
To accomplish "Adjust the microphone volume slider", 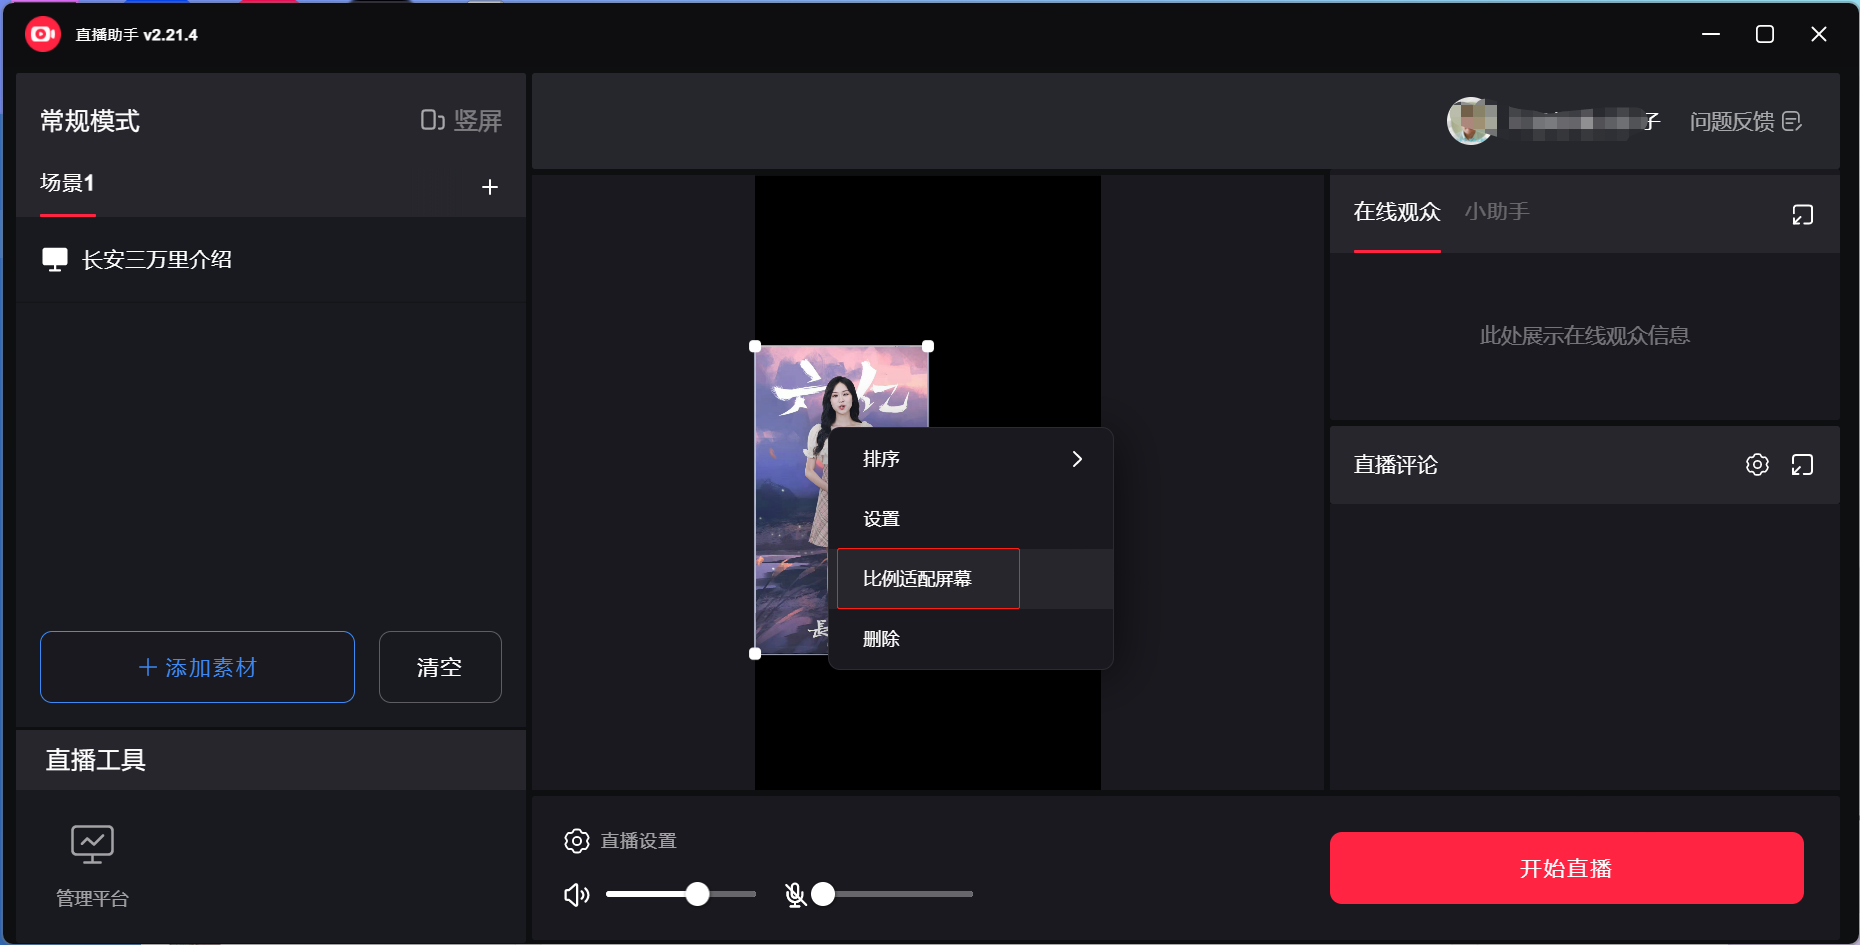I will [x=892, y=894].
